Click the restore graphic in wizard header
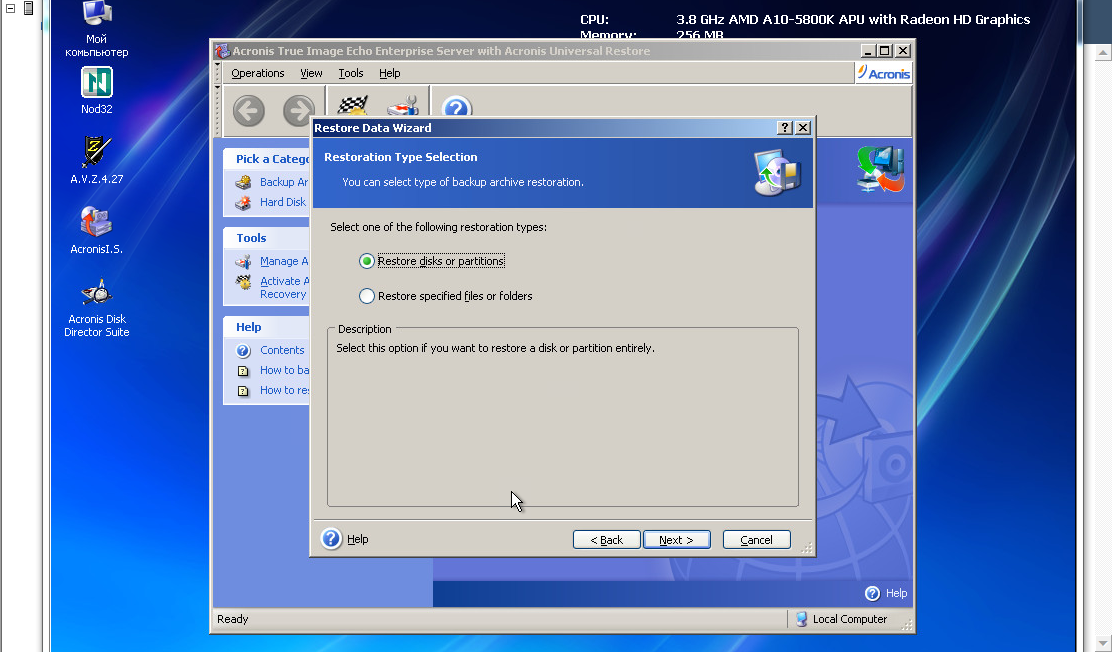 point(777,172)
